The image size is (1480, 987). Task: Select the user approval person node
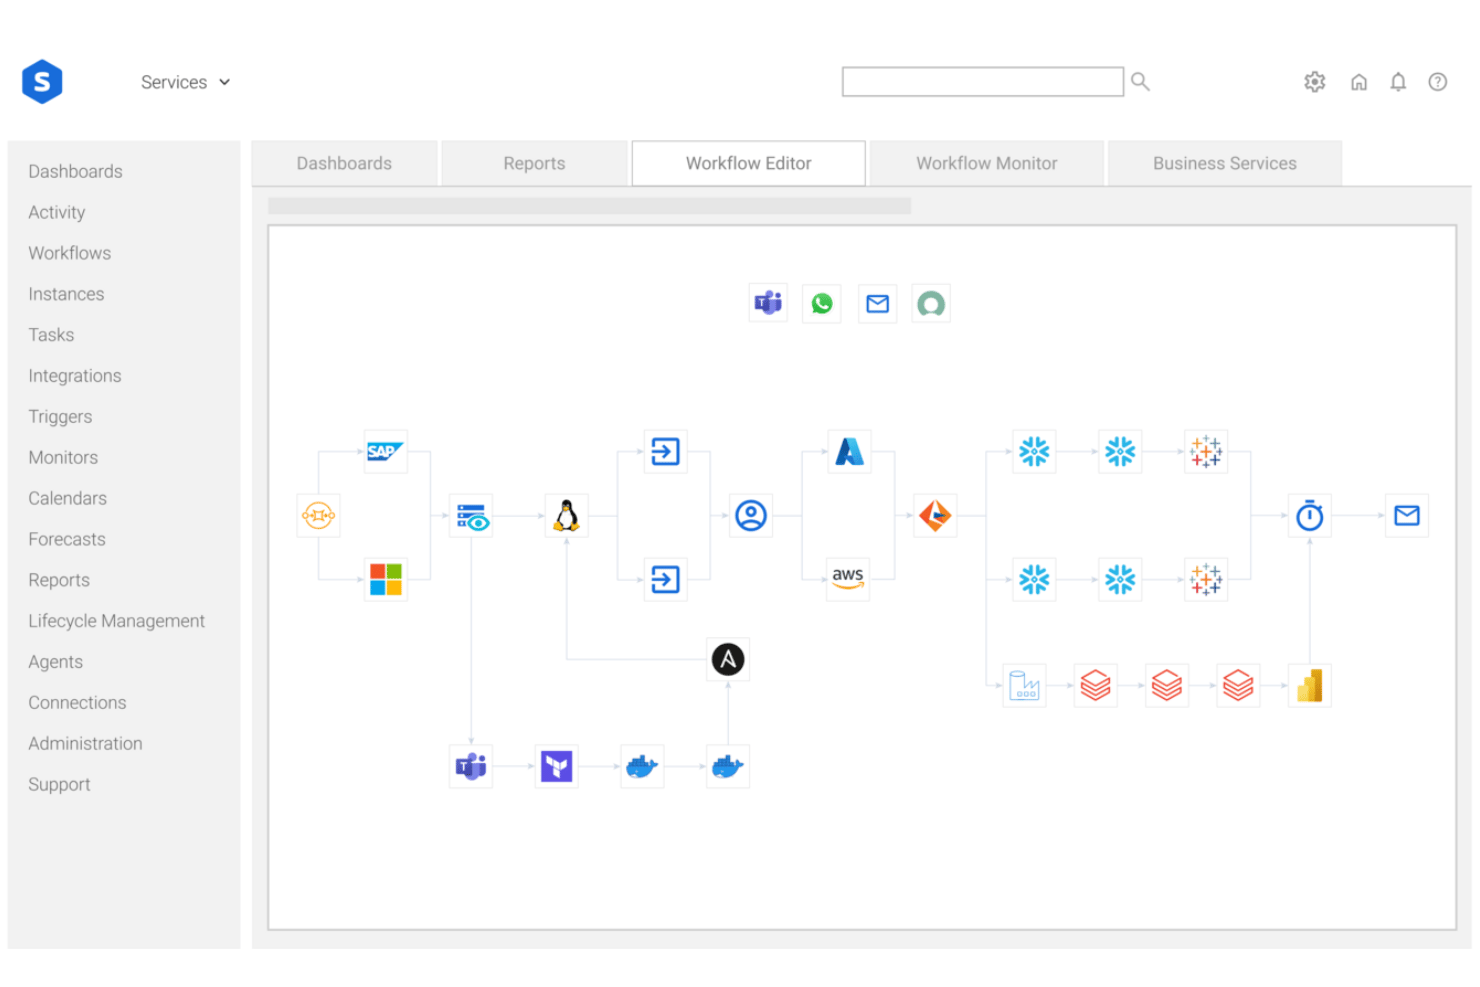click(751, 515)
